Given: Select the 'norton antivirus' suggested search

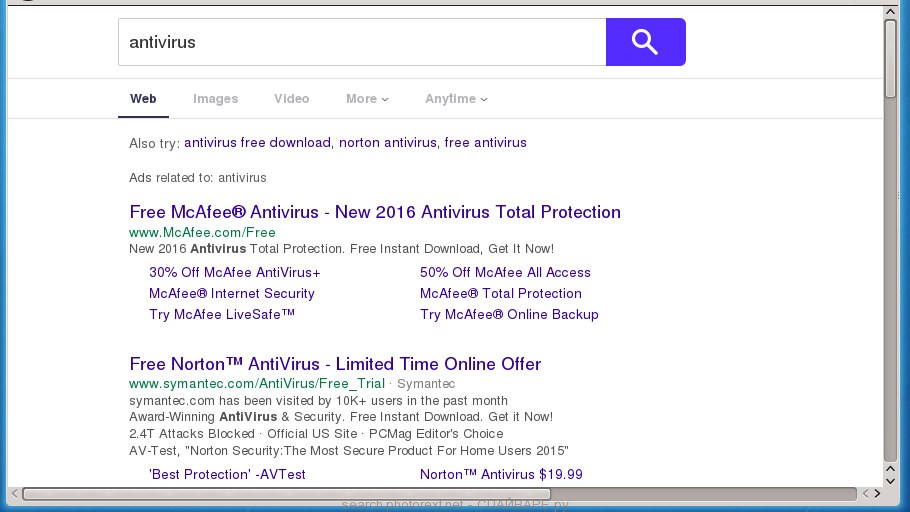Looking at the screenshot, I should pos(387,143).
